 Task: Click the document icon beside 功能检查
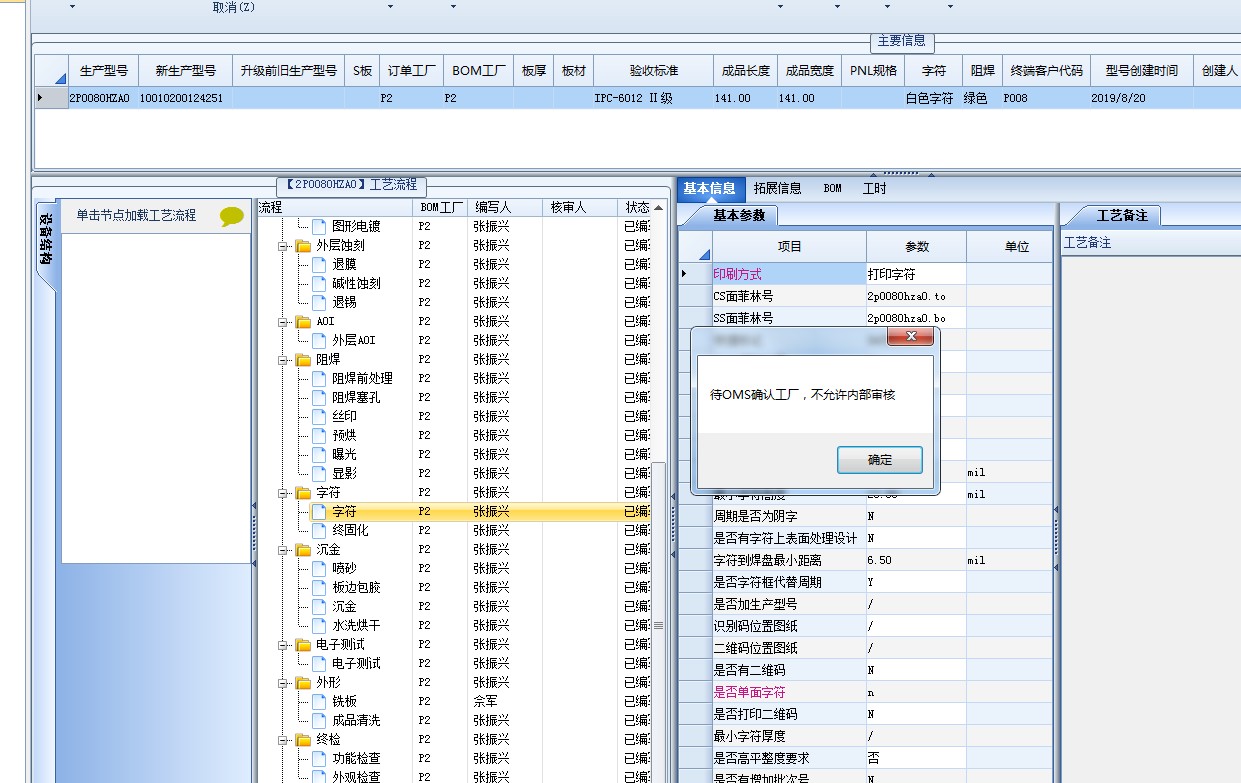click(x=319, y=758)
